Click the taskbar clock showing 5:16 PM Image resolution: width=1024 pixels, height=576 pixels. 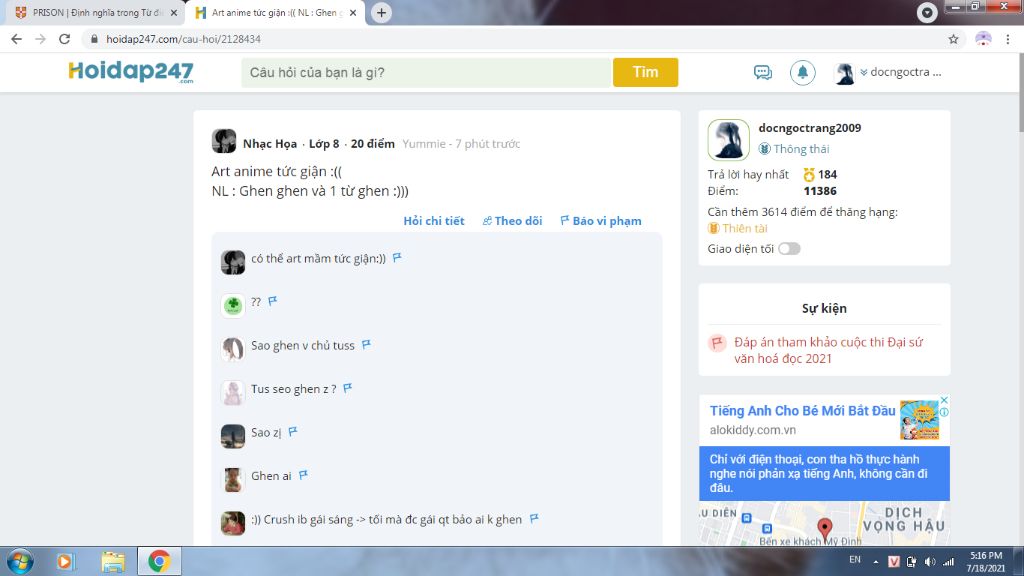[986, 562]
